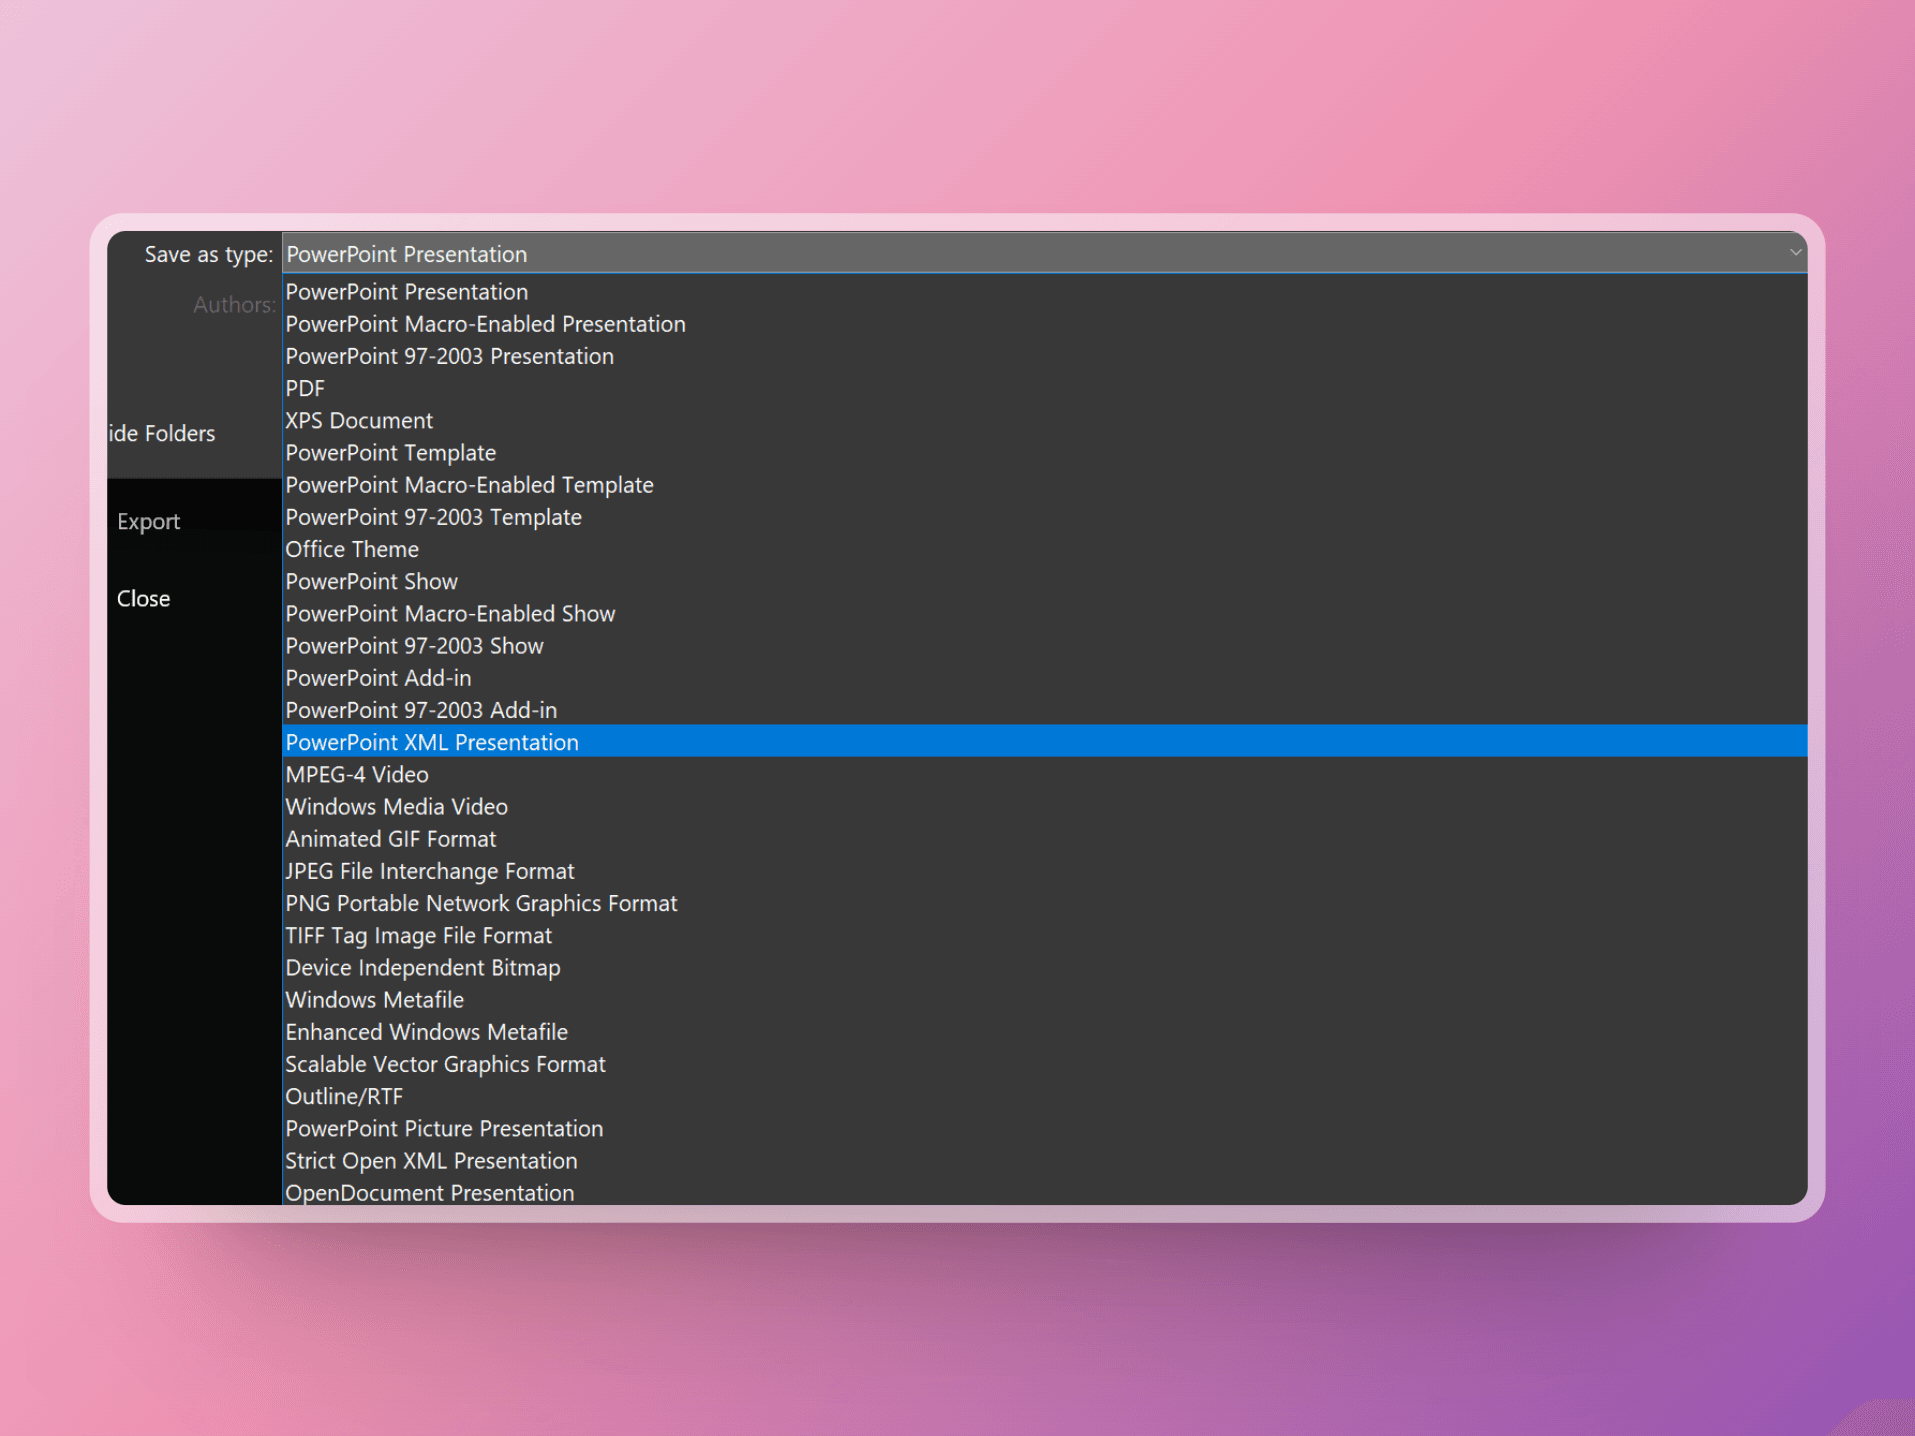Choose MPEG-4 Video format
1915x1436 pixels.
[x=1044, y=774]
